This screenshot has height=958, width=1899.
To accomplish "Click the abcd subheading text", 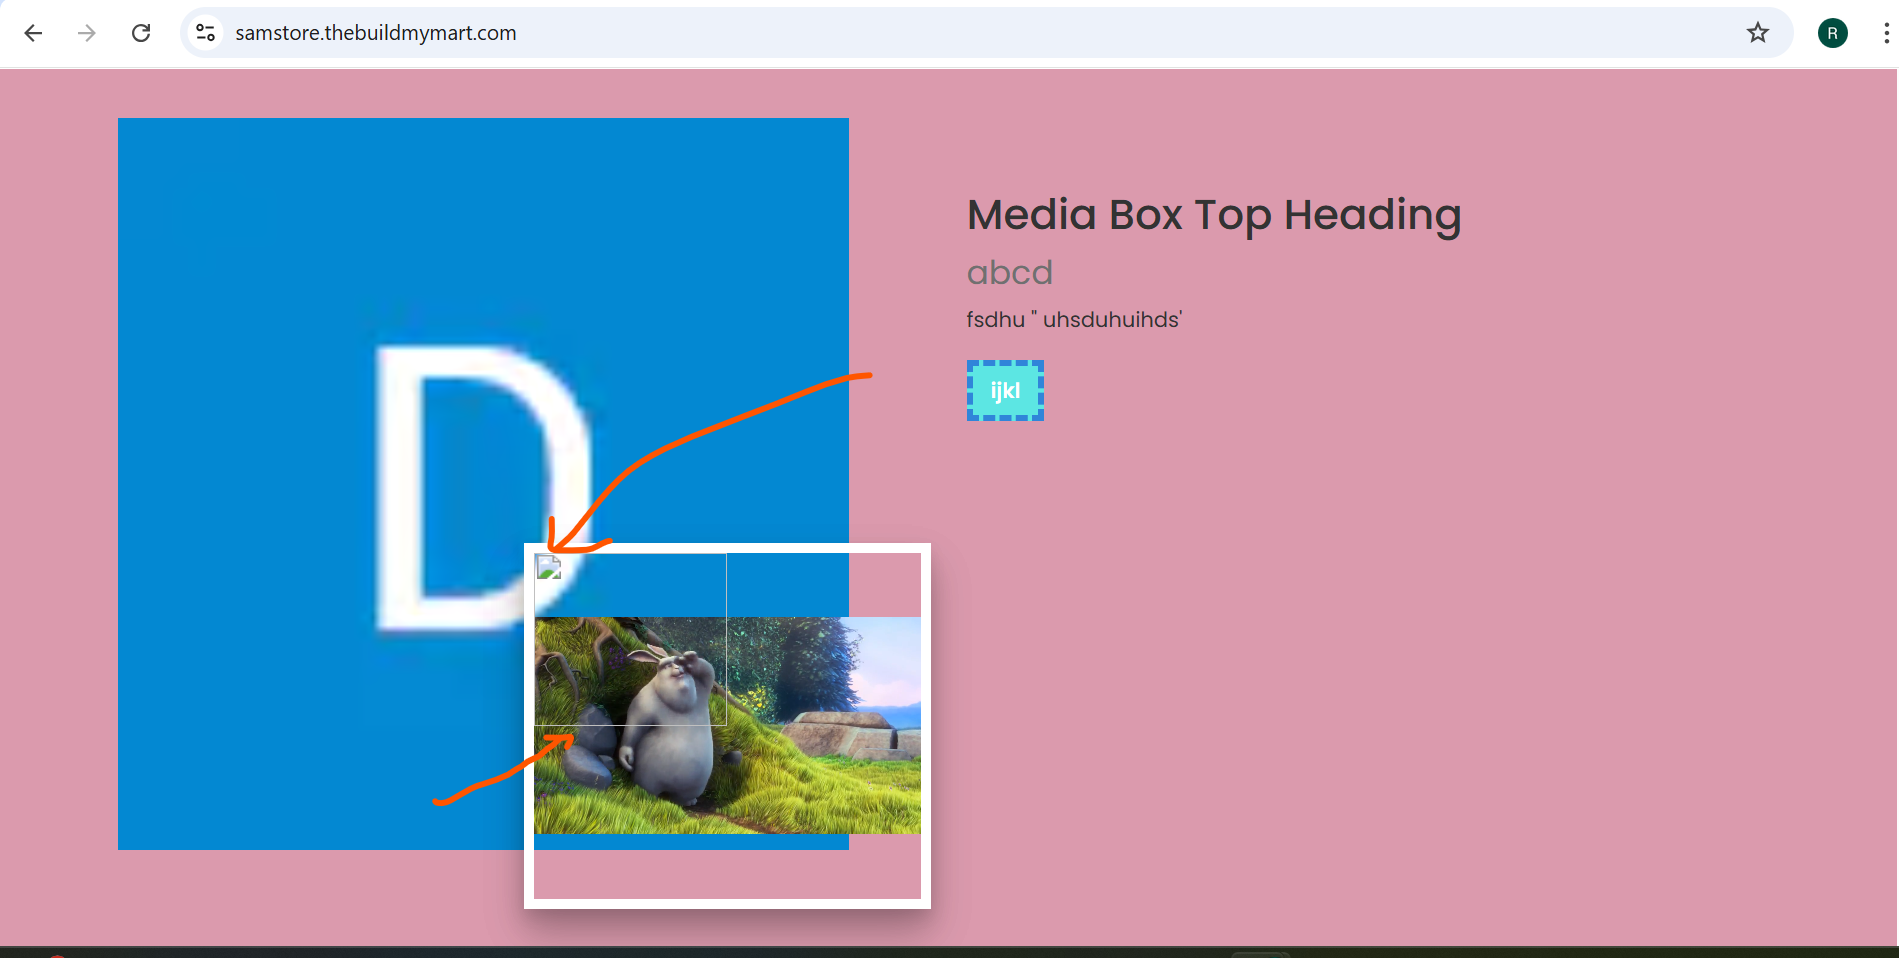I will coord(1010,272).
